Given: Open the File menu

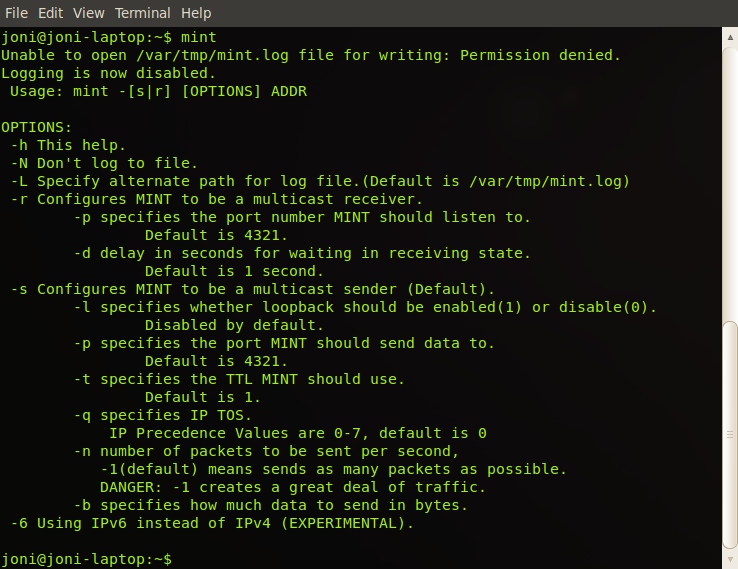Looking at the screenshot, I should [x=16, y=13].
